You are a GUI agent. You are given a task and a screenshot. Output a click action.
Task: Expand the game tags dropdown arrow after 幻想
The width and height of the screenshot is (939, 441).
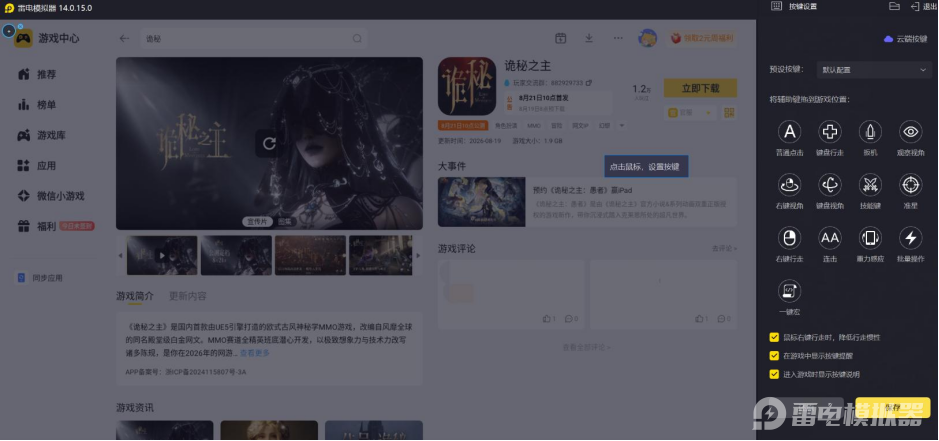[x=622, y=126]
